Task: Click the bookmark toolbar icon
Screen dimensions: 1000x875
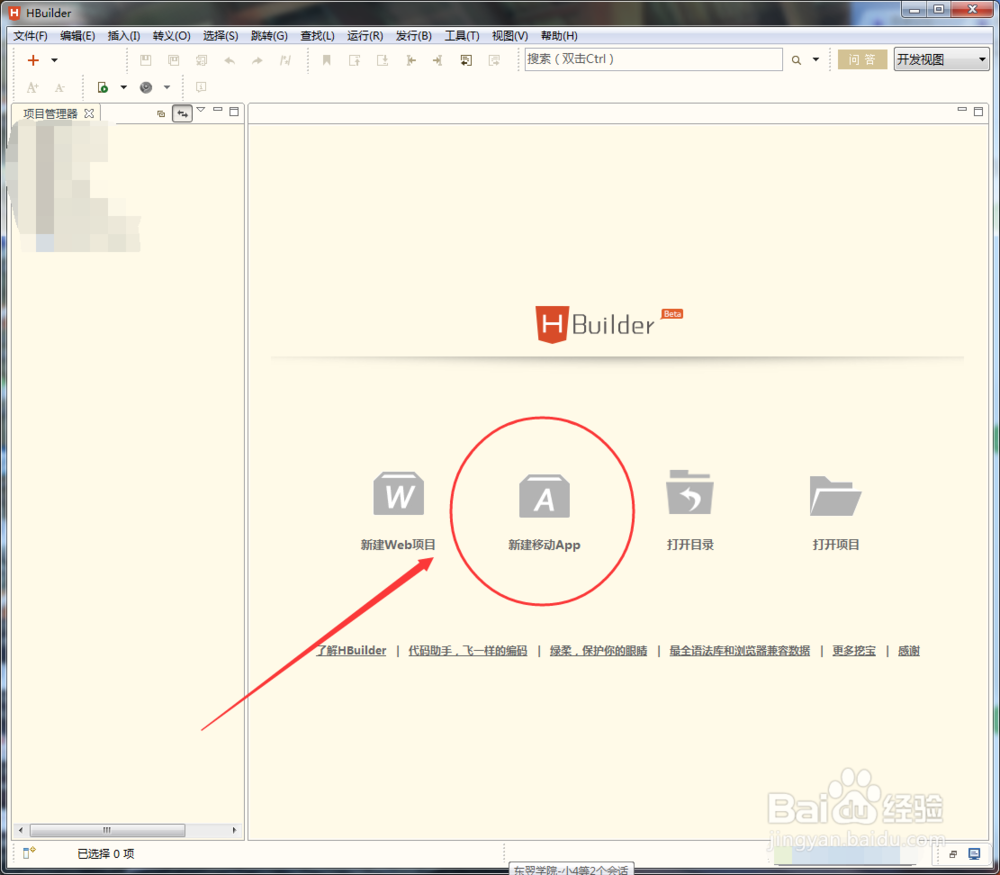Action: pyautogui.click(x=327, y=60)
